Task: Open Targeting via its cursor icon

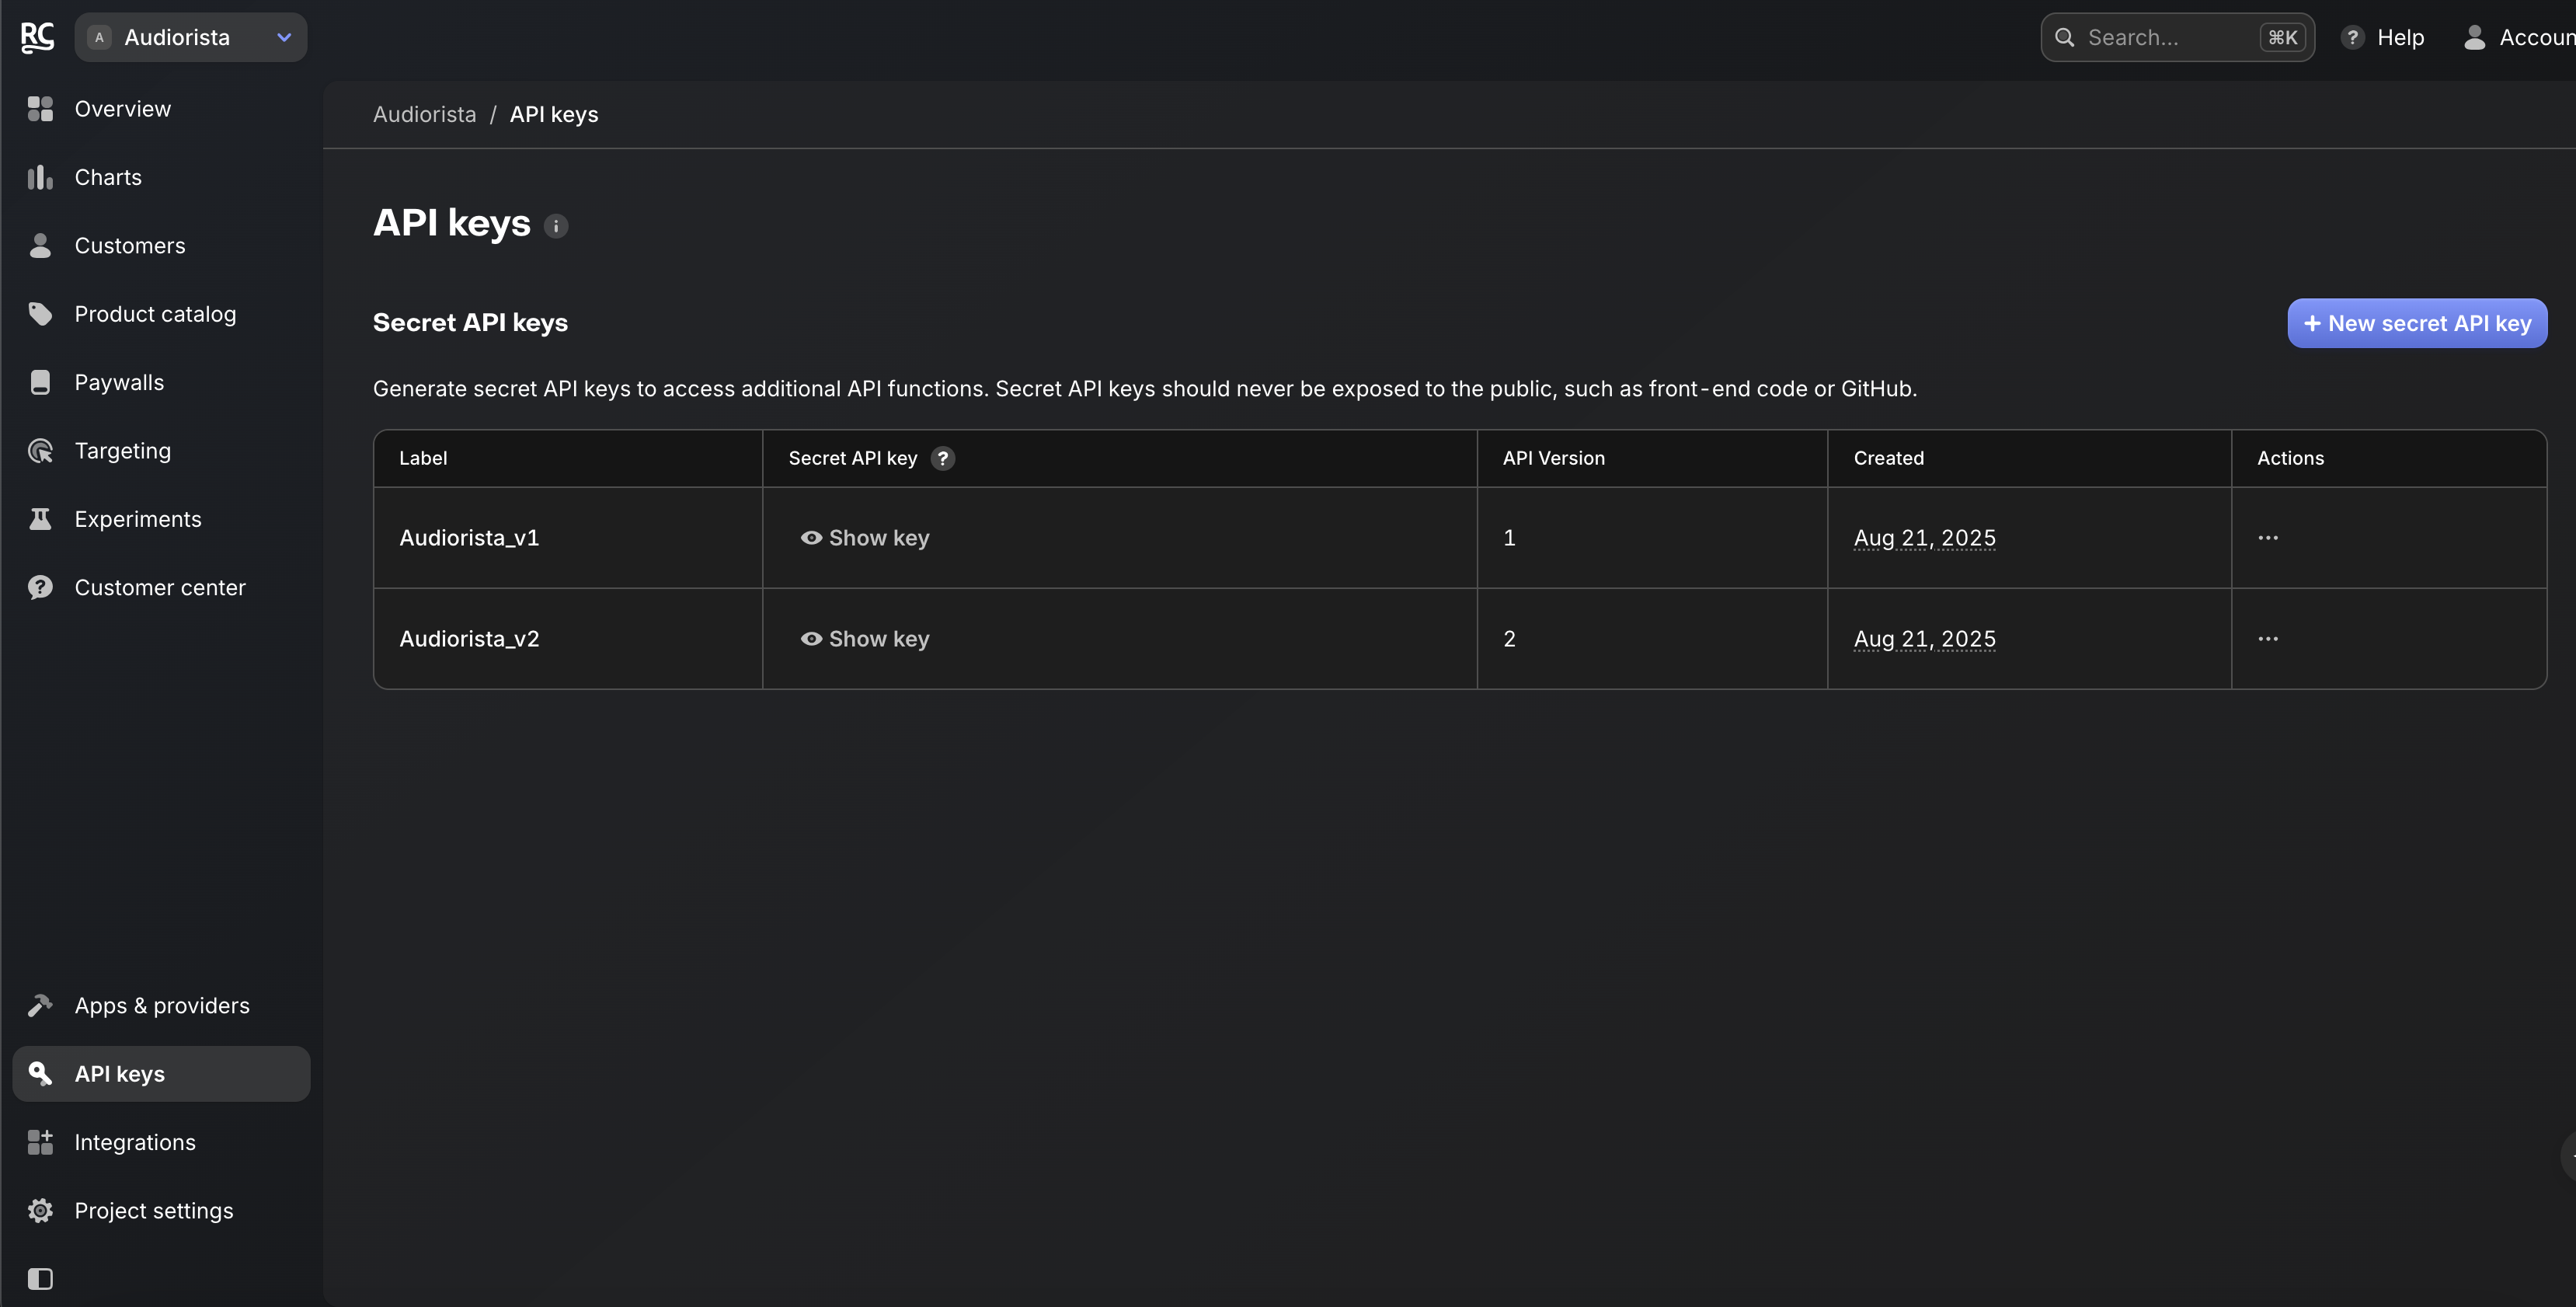Action: [x=40, y=451]
